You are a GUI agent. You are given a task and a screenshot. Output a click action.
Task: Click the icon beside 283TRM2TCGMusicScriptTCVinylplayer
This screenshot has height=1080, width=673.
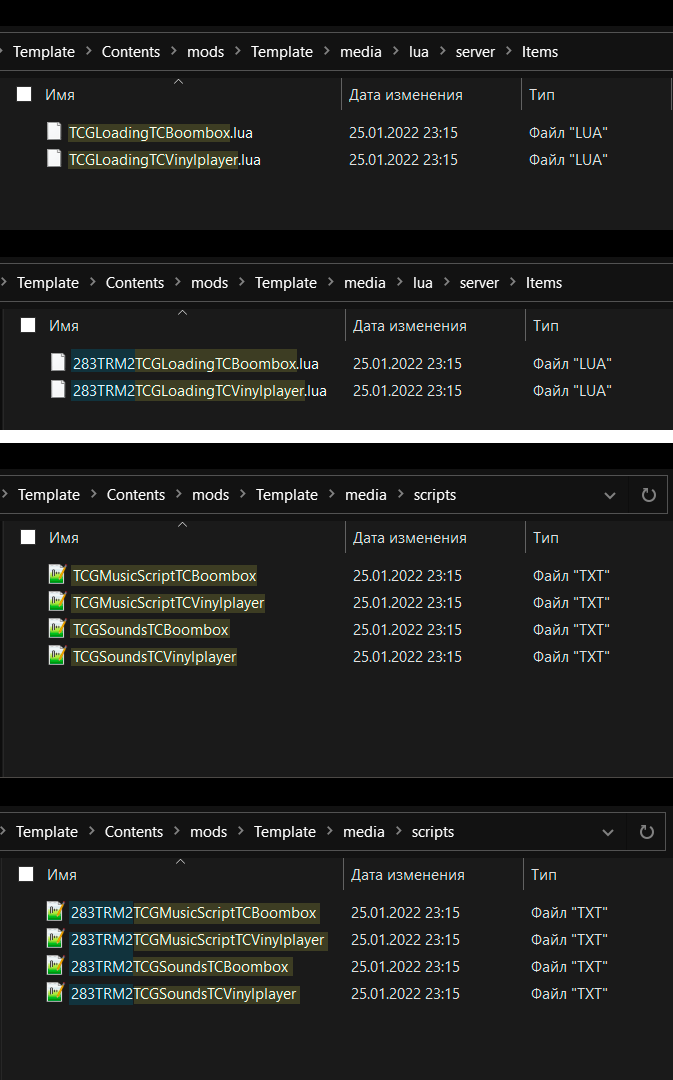[x=55, y=940]
